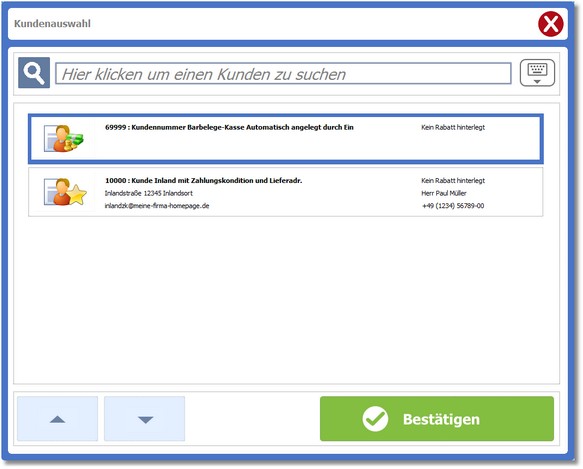Move selection up with the up arrow
This screenshot has height=469, width=583.
58,419
